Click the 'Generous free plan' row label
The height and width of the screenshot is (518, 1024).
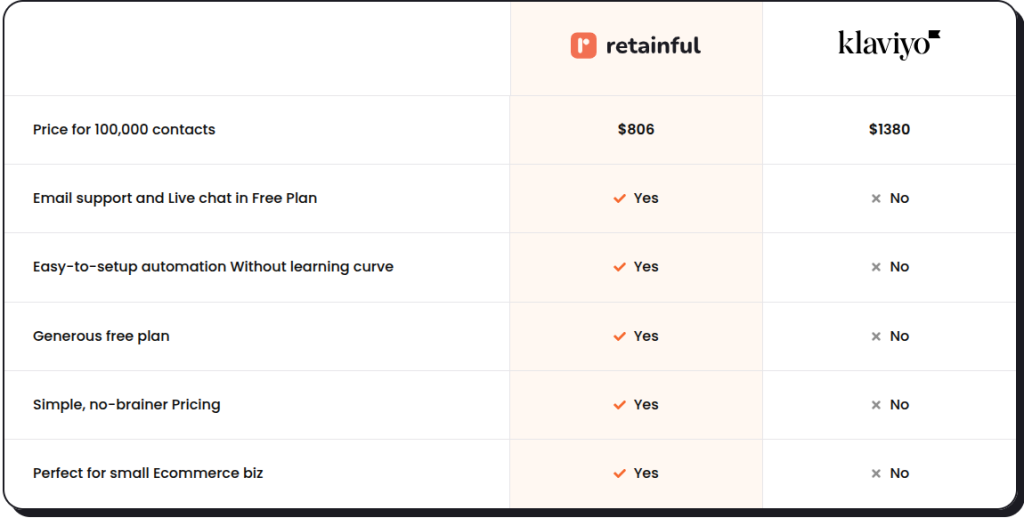[101, 336]
